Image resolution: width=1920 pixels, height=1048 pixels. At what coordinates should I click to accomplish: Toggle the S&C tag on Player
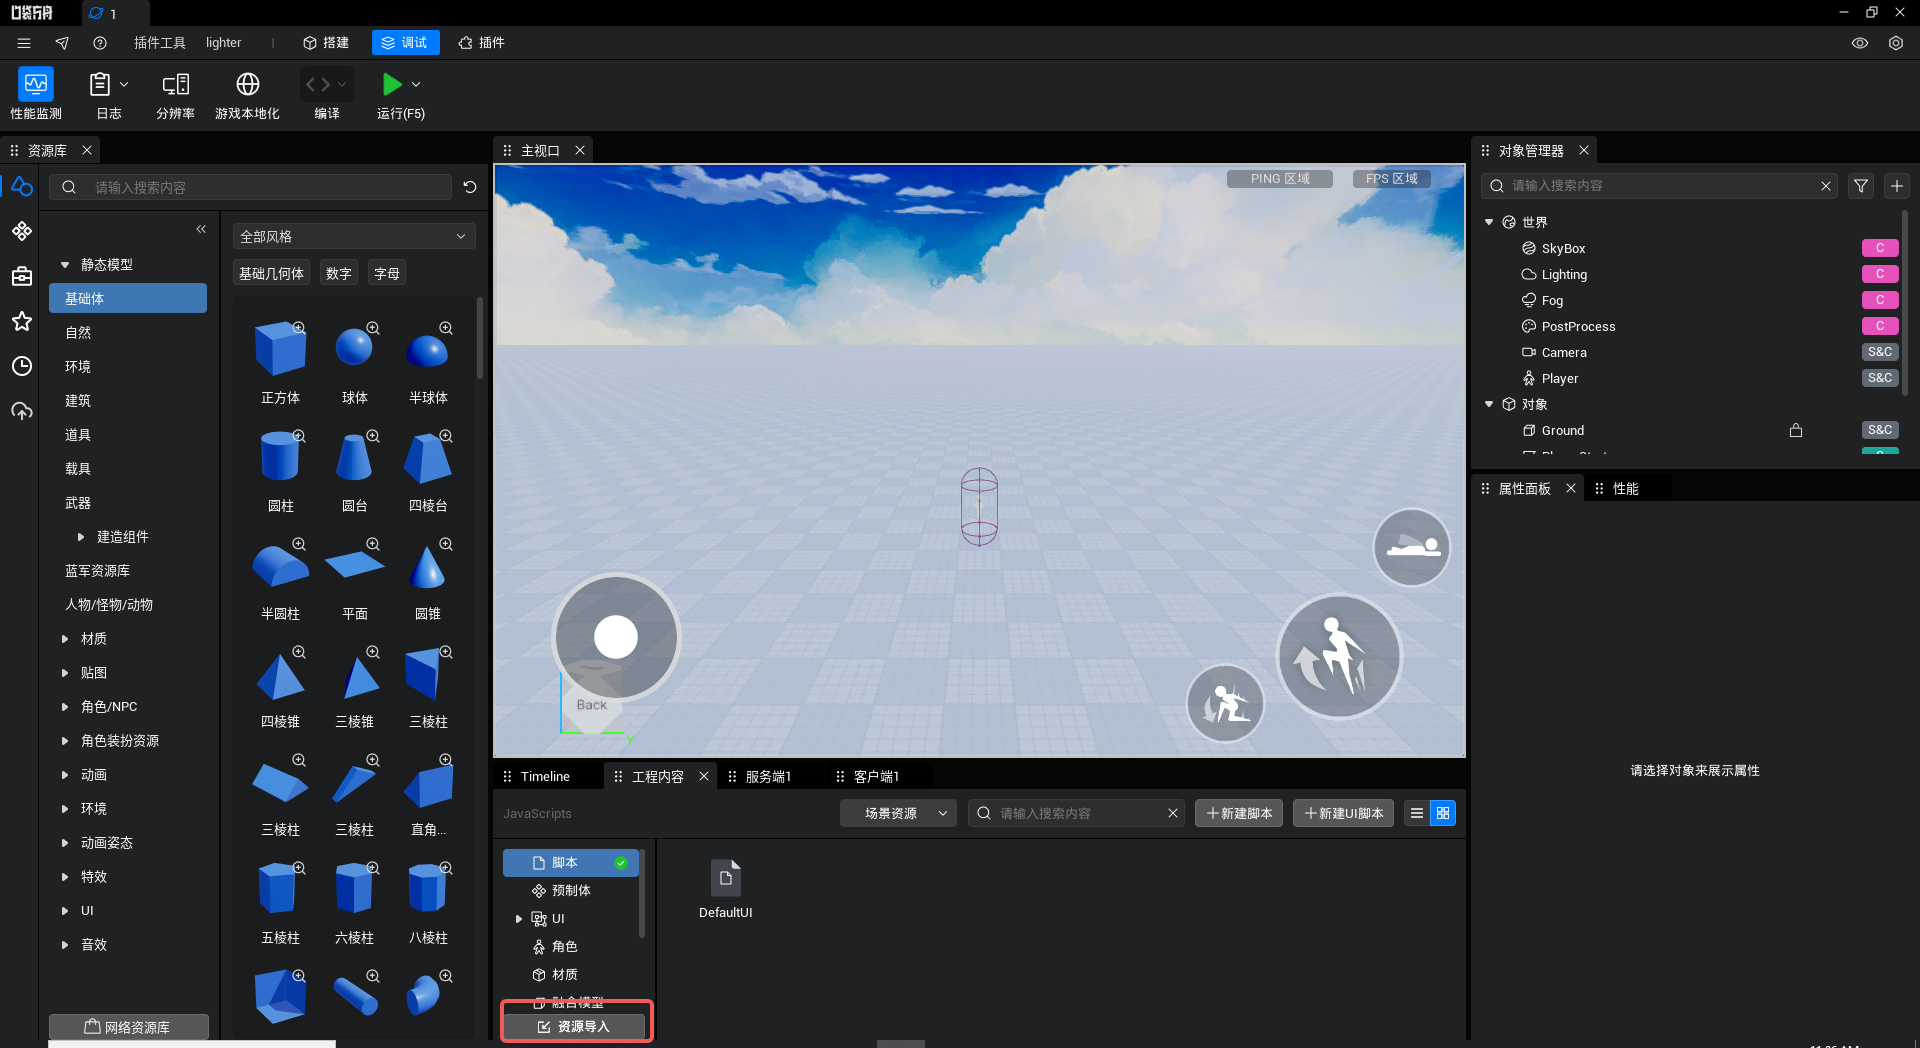pos(1880,378)
